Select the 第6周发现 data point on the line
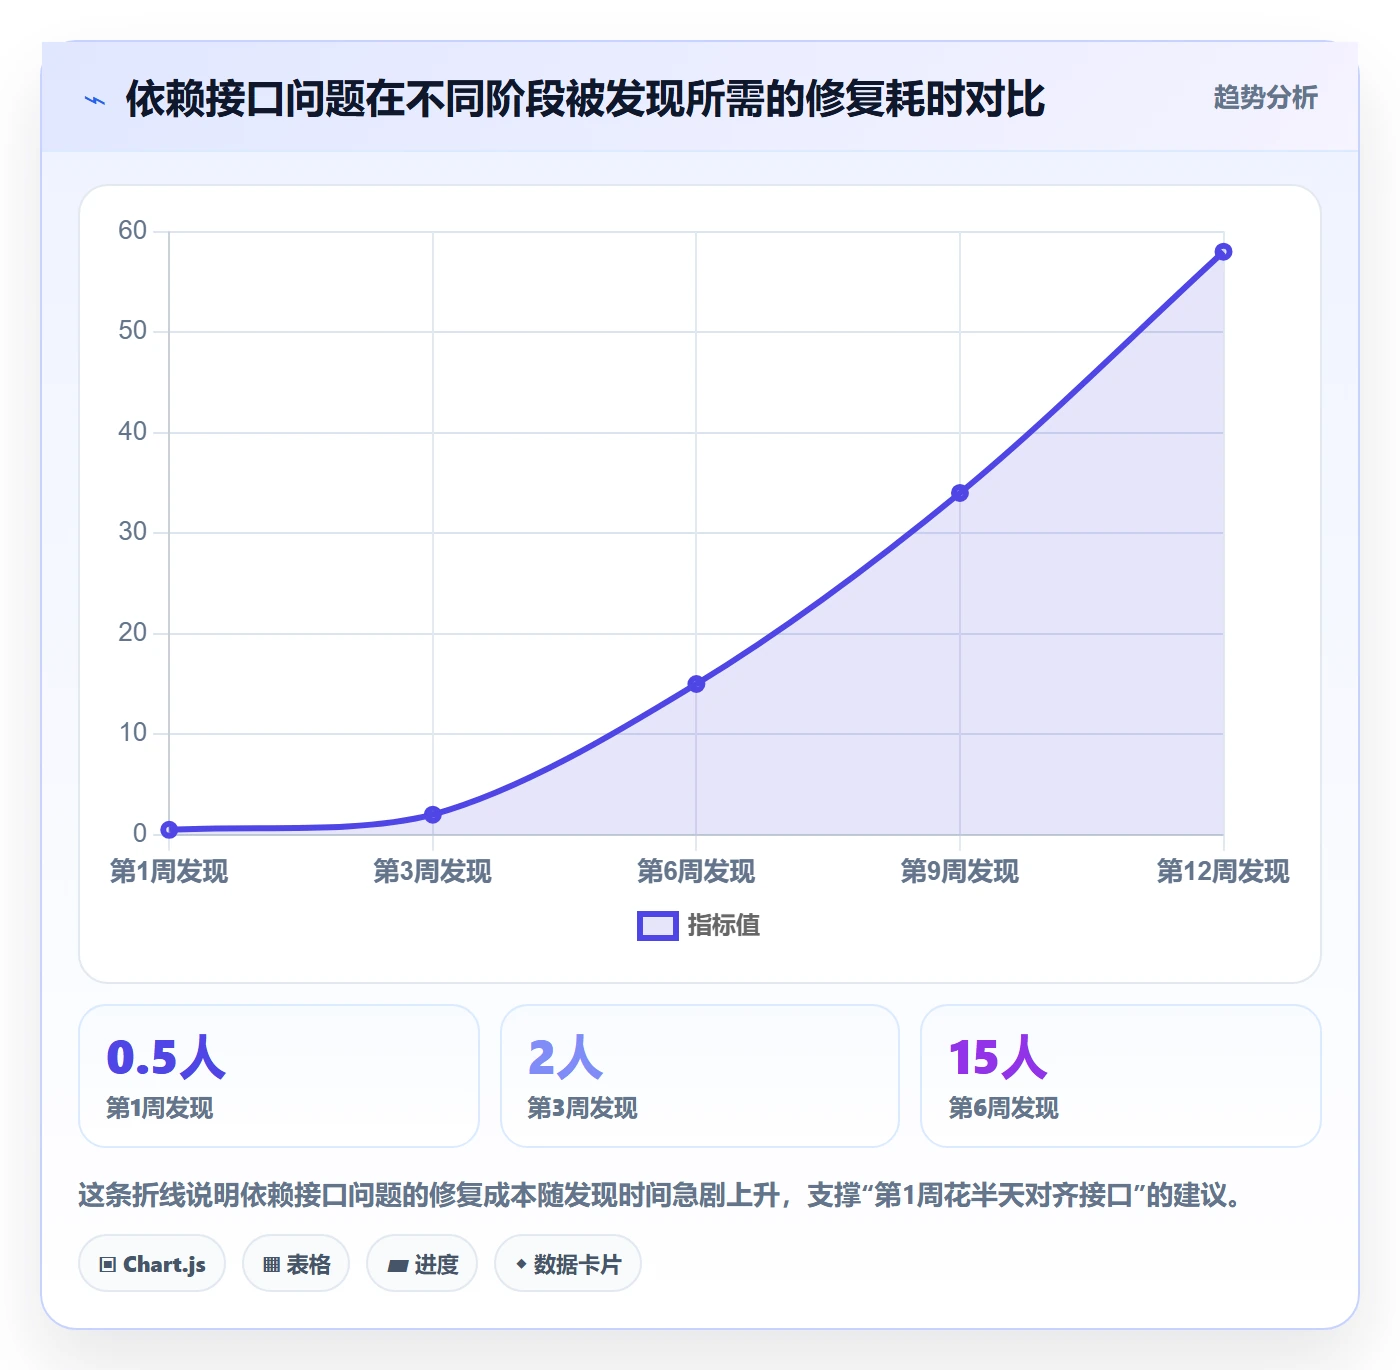Image resolution: width=1400 pixels, height=1370 pixels. [x=696, y=684]
